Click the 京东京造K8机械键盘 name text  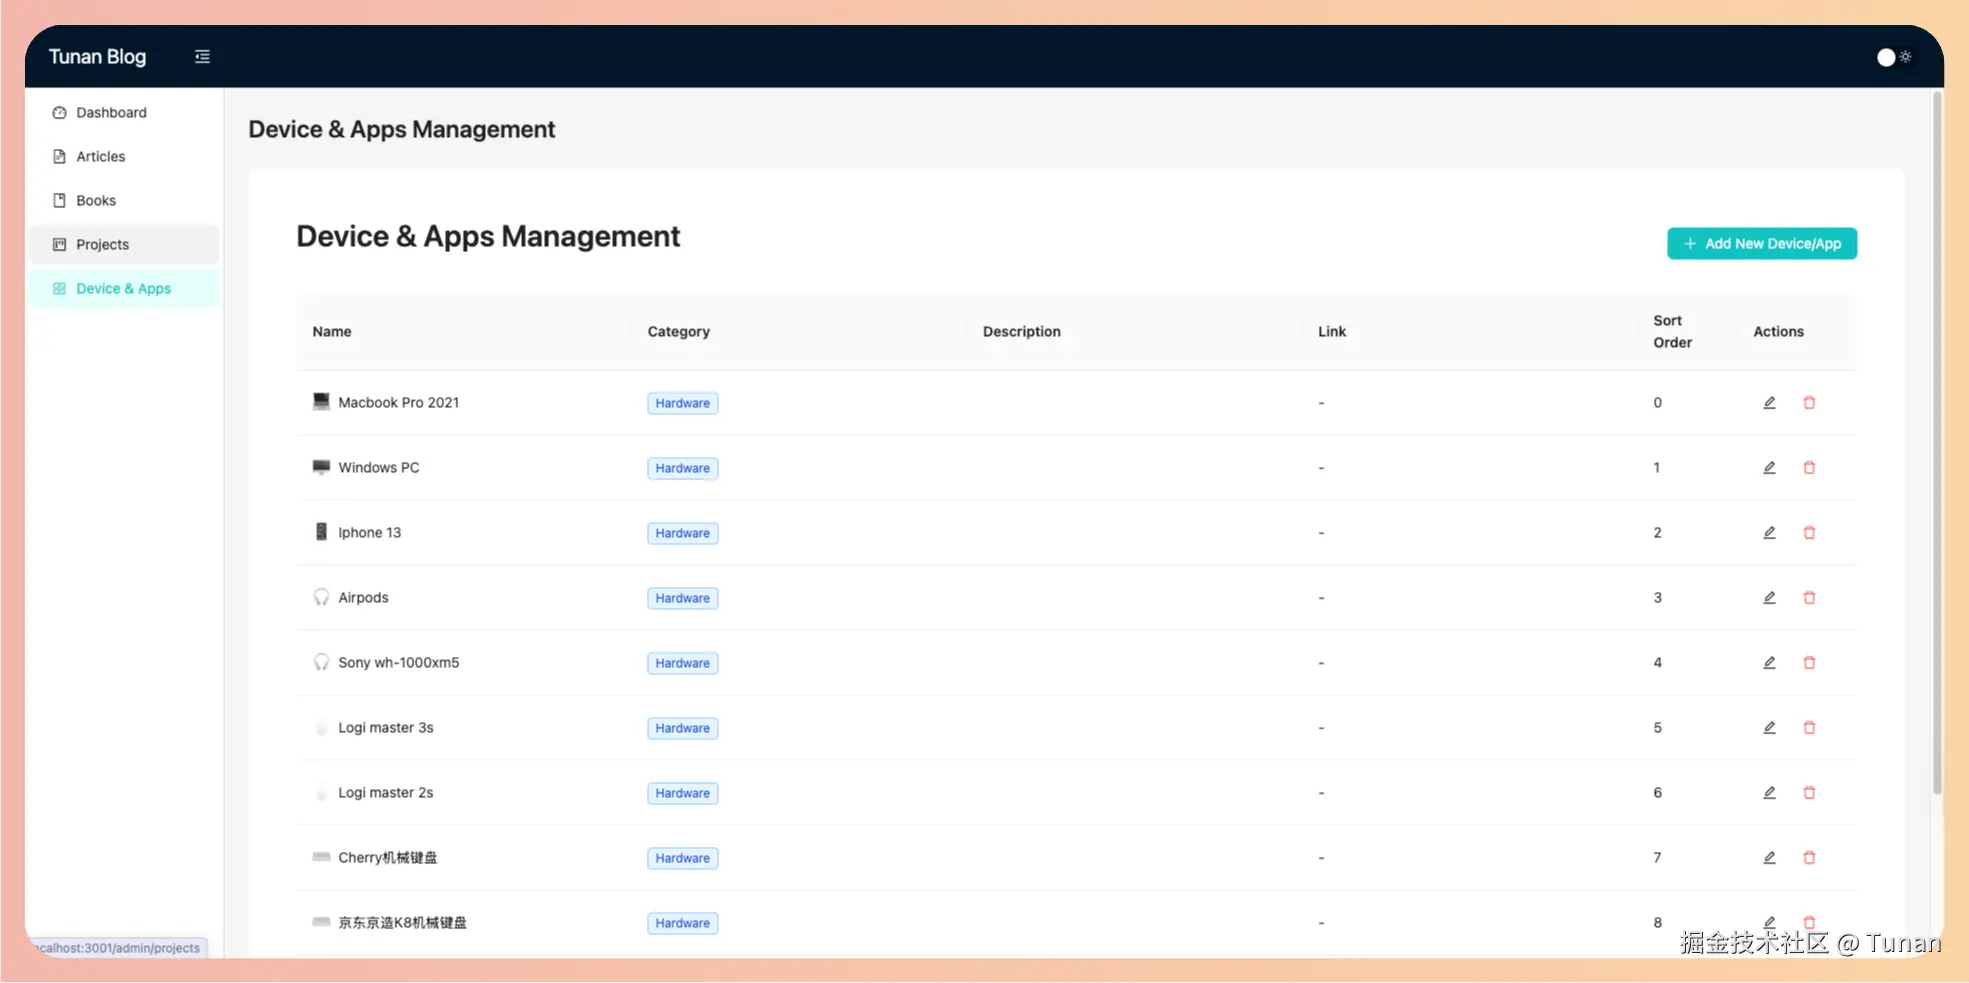[x=403, y=923]
